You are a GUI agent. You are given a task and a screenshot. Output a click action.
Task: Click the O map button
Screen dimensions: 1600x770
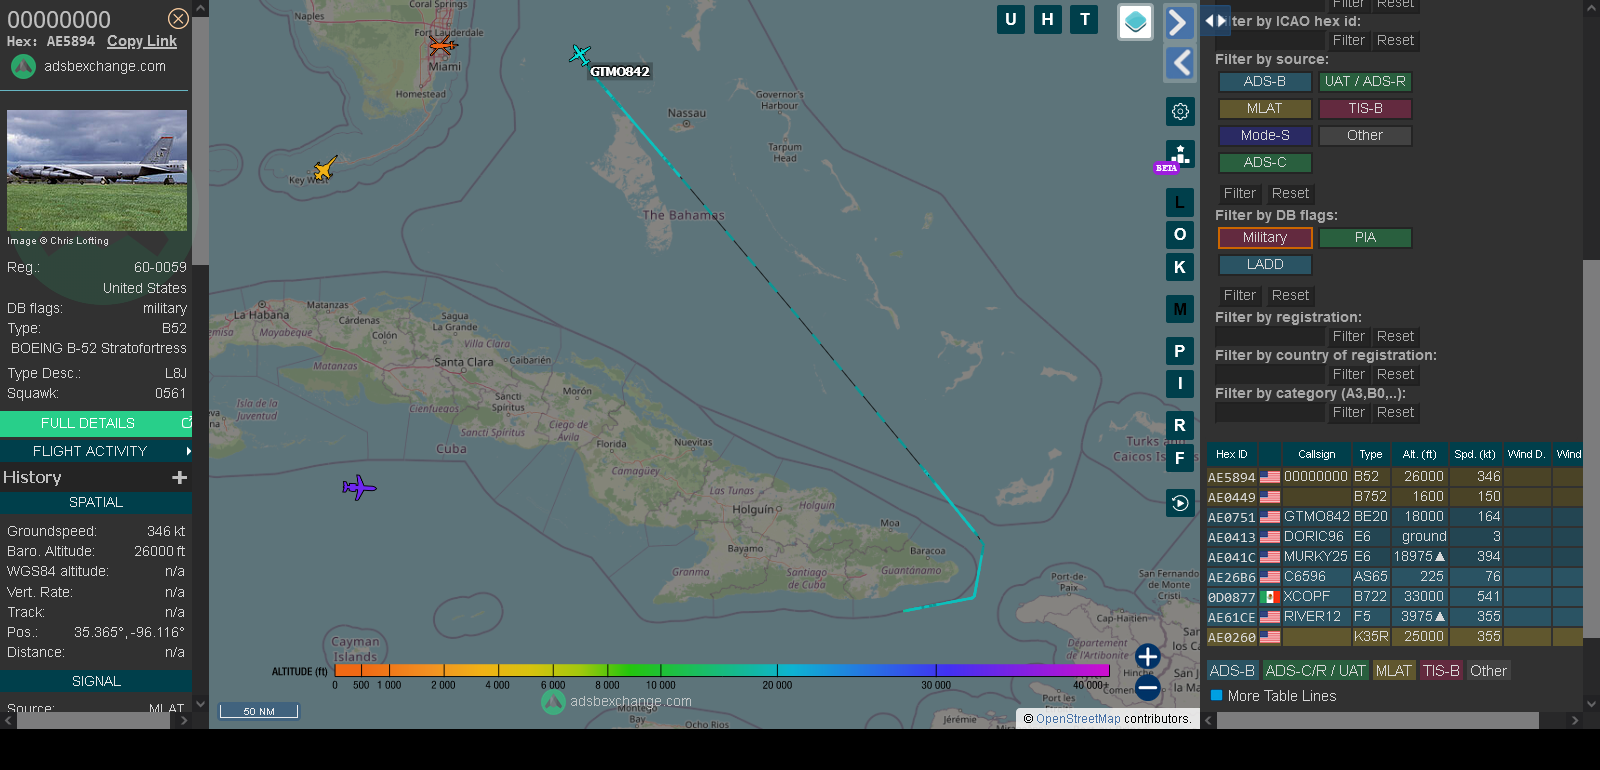[x=1180, y=234]
